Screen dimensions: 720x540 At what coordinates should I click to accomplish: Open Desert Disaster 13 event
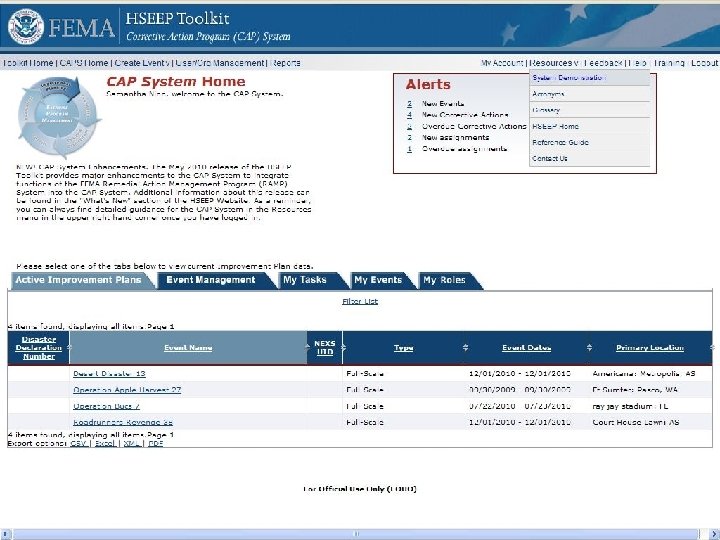(109, 374)
